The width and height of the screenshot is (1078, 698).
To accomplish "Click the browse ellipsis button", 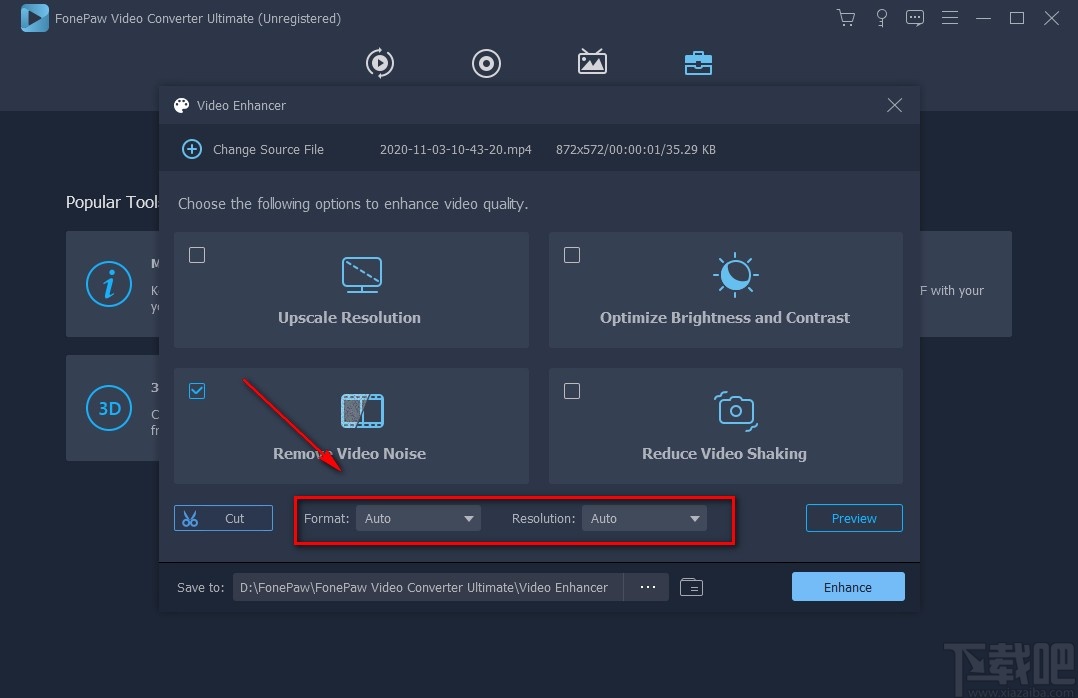I will click(647, 587).
